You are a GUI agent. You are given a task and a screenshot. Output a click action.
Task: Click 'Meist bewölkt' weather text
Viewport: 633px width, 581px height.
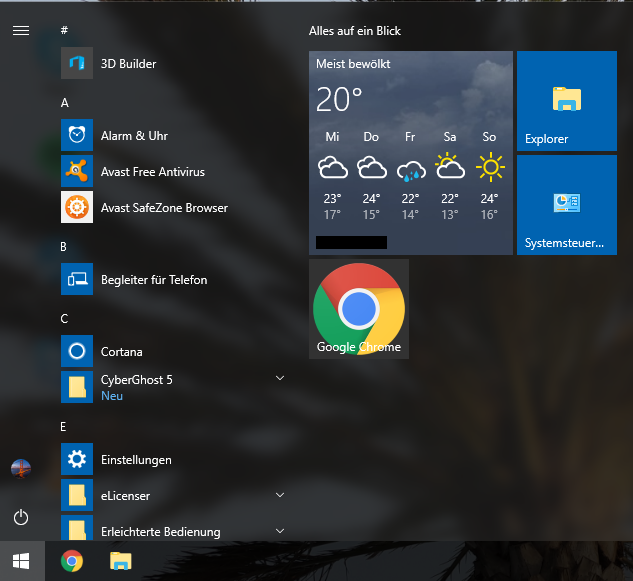(353, 64)
